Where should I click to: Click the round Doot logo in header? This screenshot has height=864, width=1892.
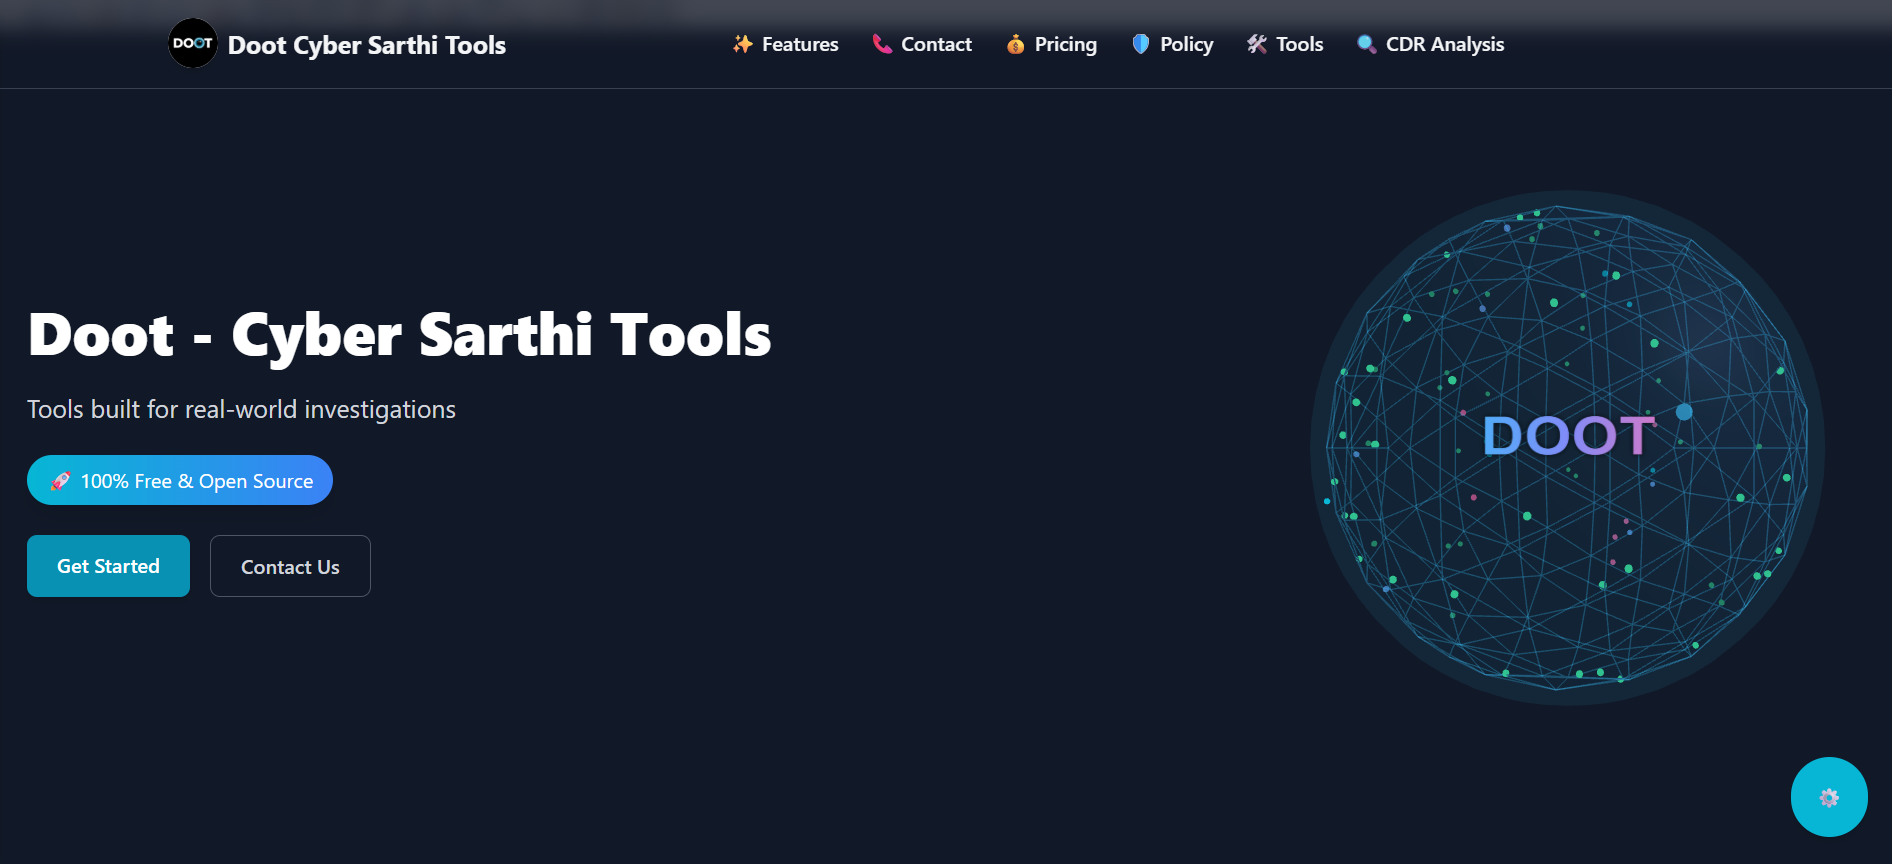(193, 44)
